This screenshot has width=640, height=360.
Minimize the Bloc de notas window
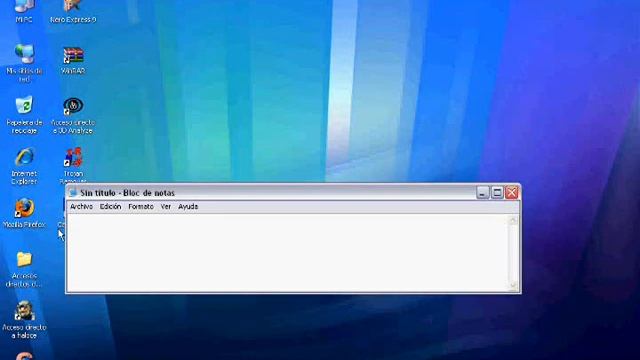point(482,193)
